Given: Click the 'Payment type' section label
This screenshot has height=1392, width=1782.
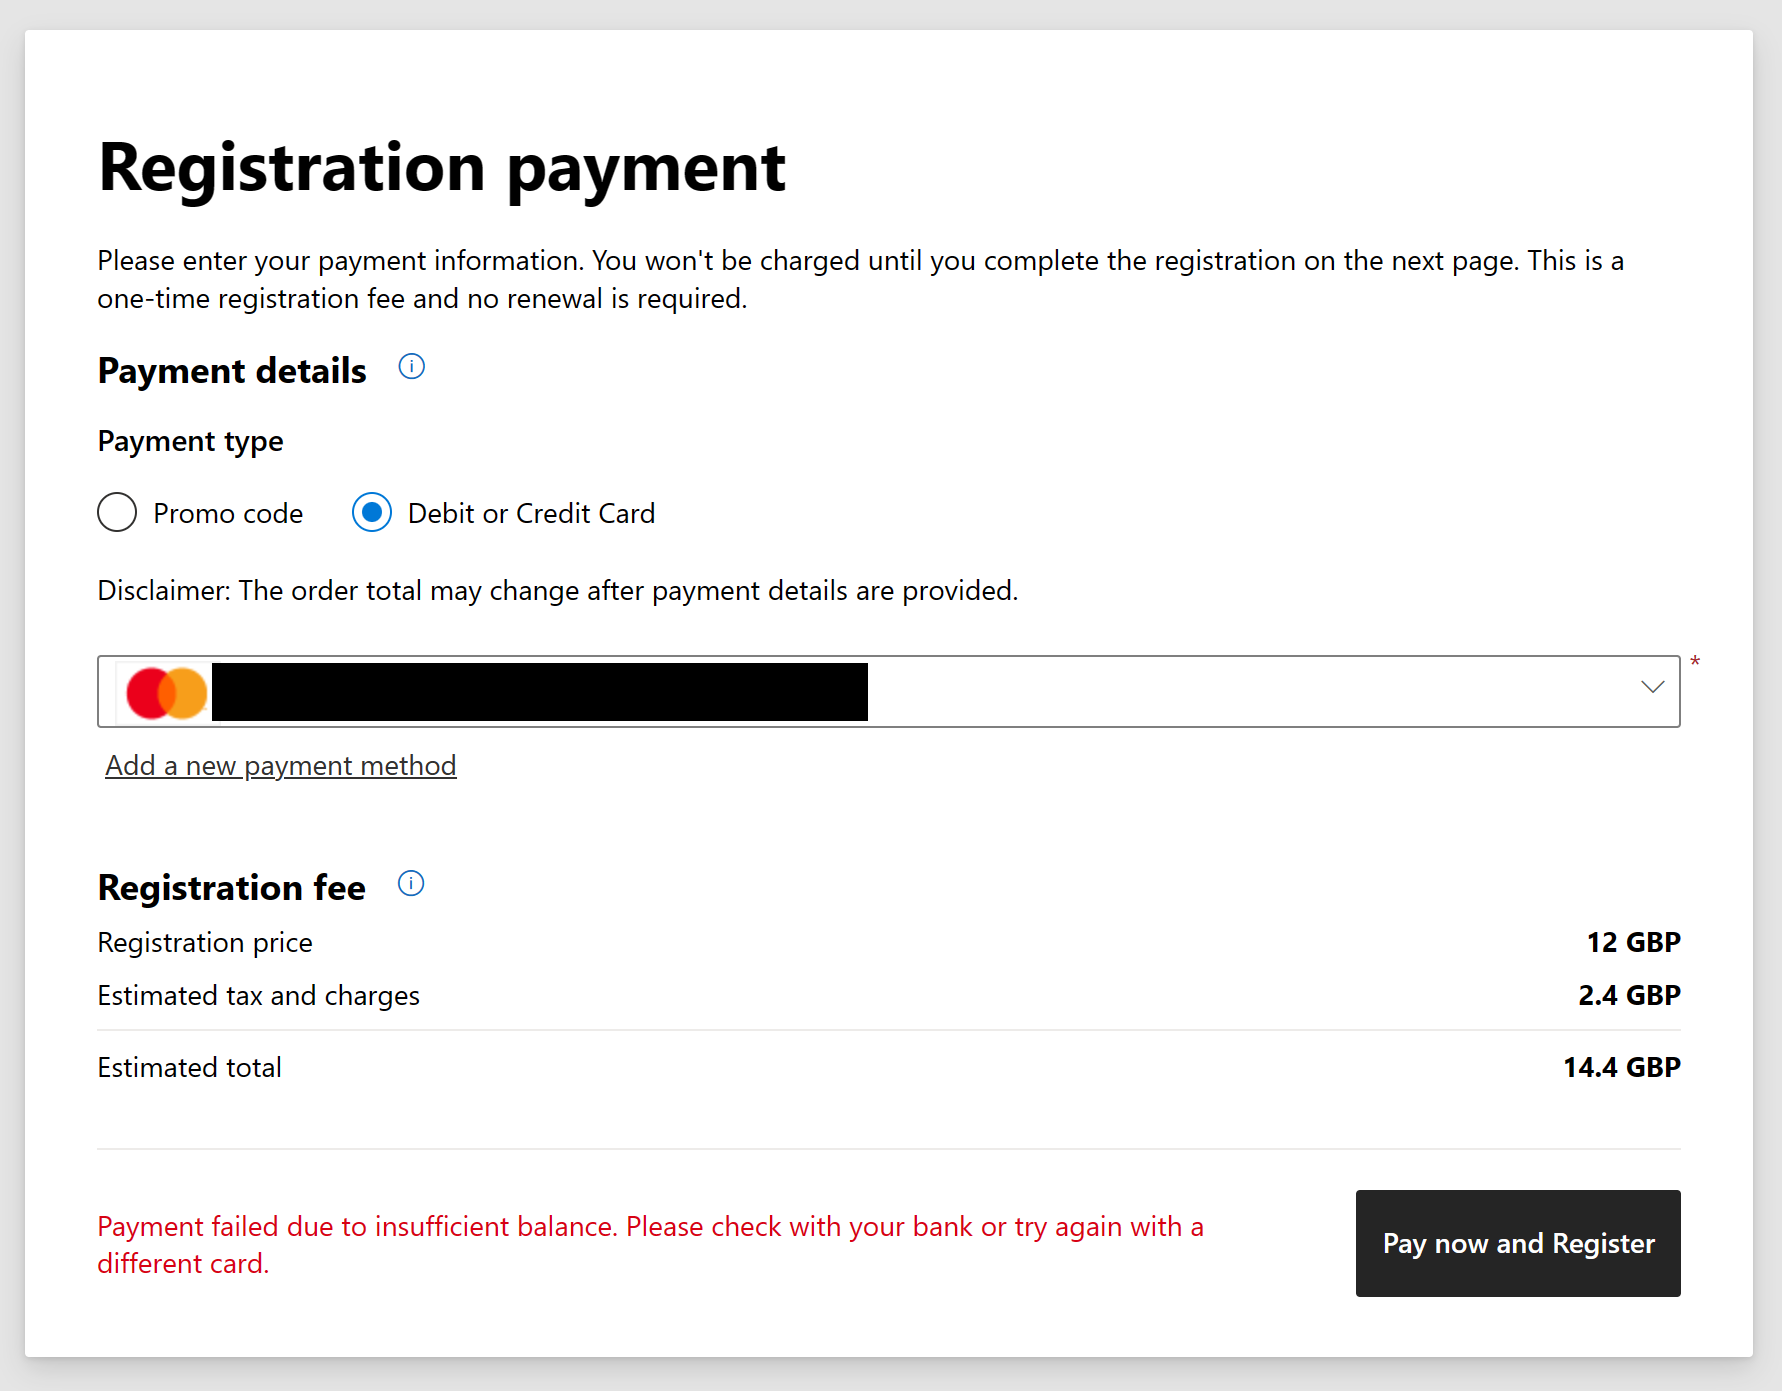Looking at the screenshot, I should [x=190, y=442].
